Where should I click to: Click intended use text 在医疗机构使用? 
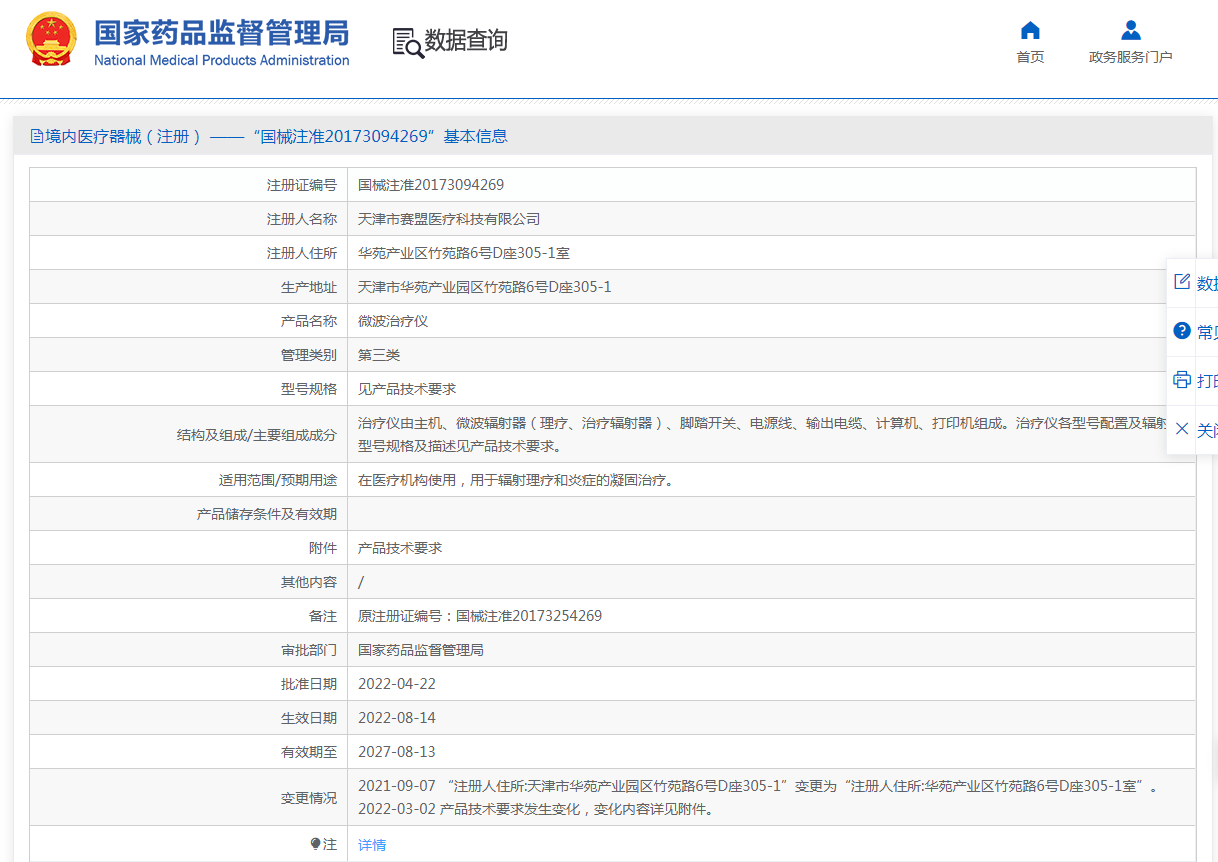pos(516,480)
